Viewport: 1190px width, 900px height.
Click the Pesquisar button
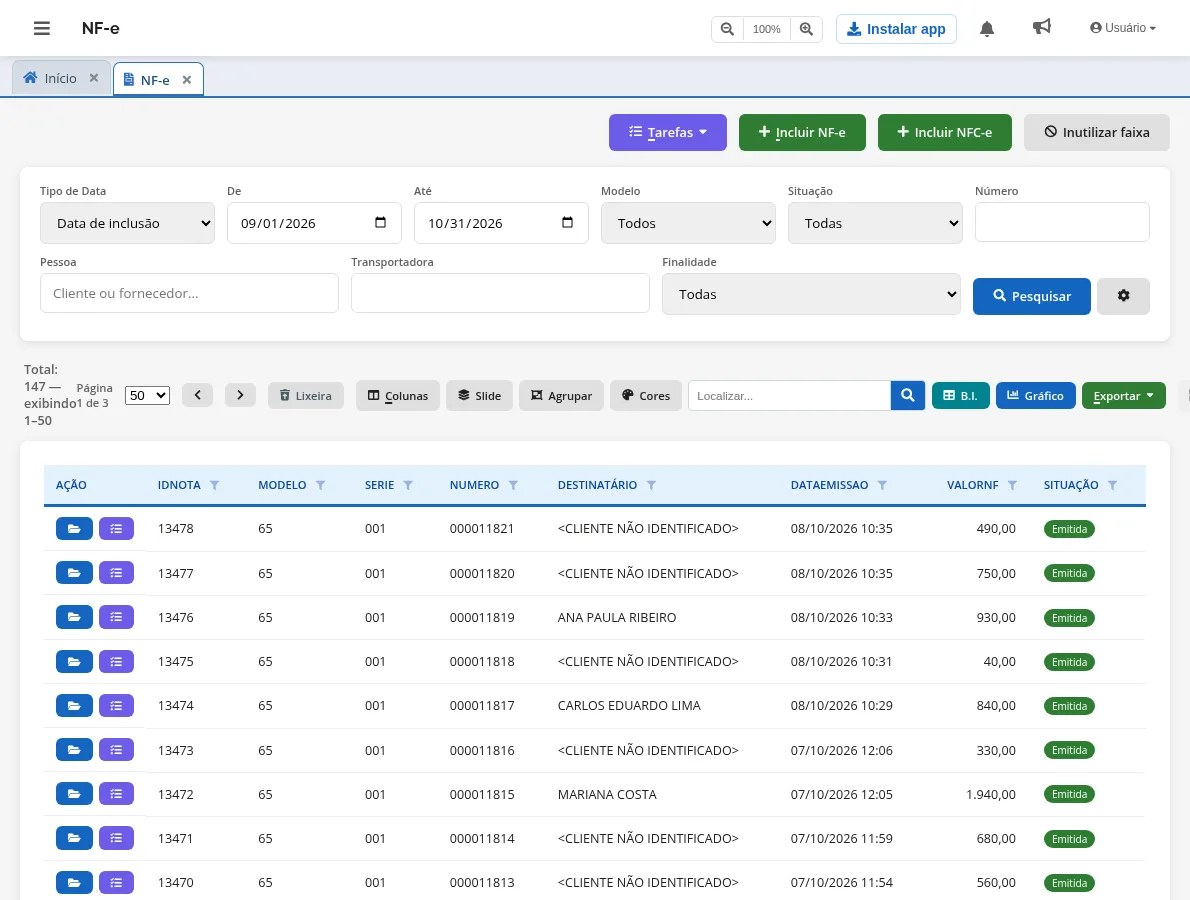point(1032,296)
